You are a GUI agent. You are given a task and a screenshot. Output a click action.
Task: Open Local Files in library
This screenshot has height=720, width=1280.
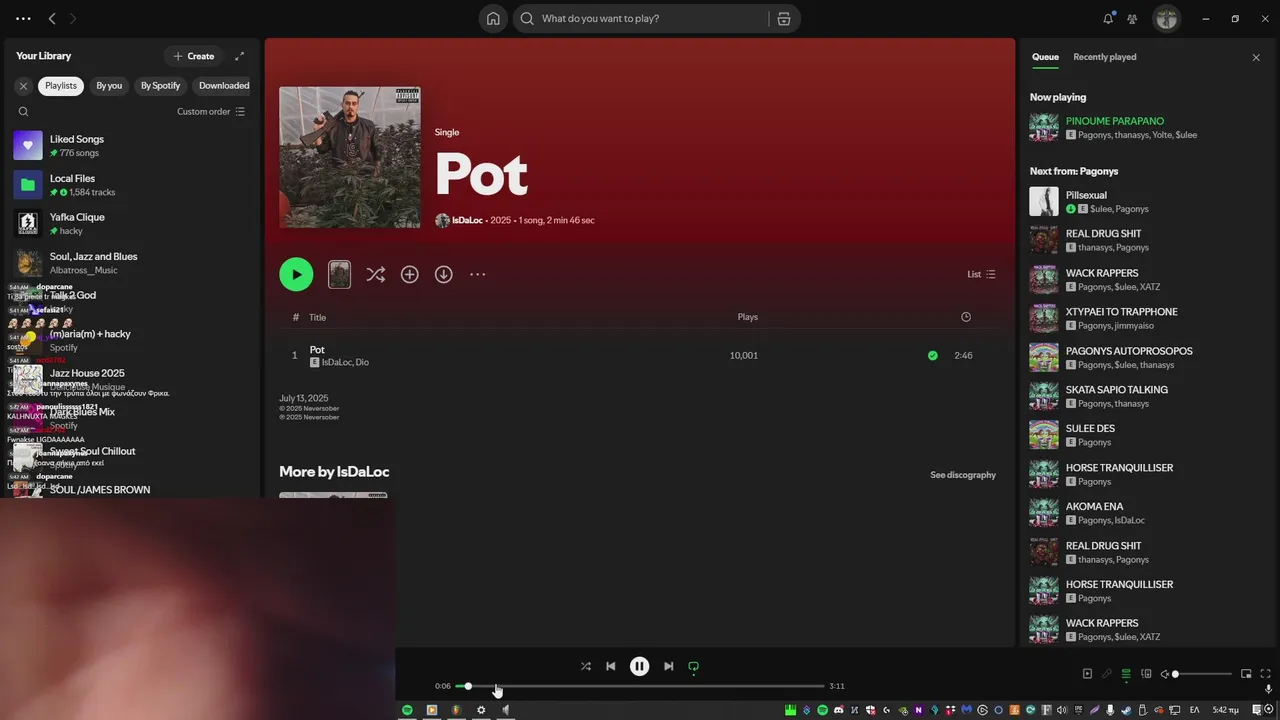pos(132,185)
